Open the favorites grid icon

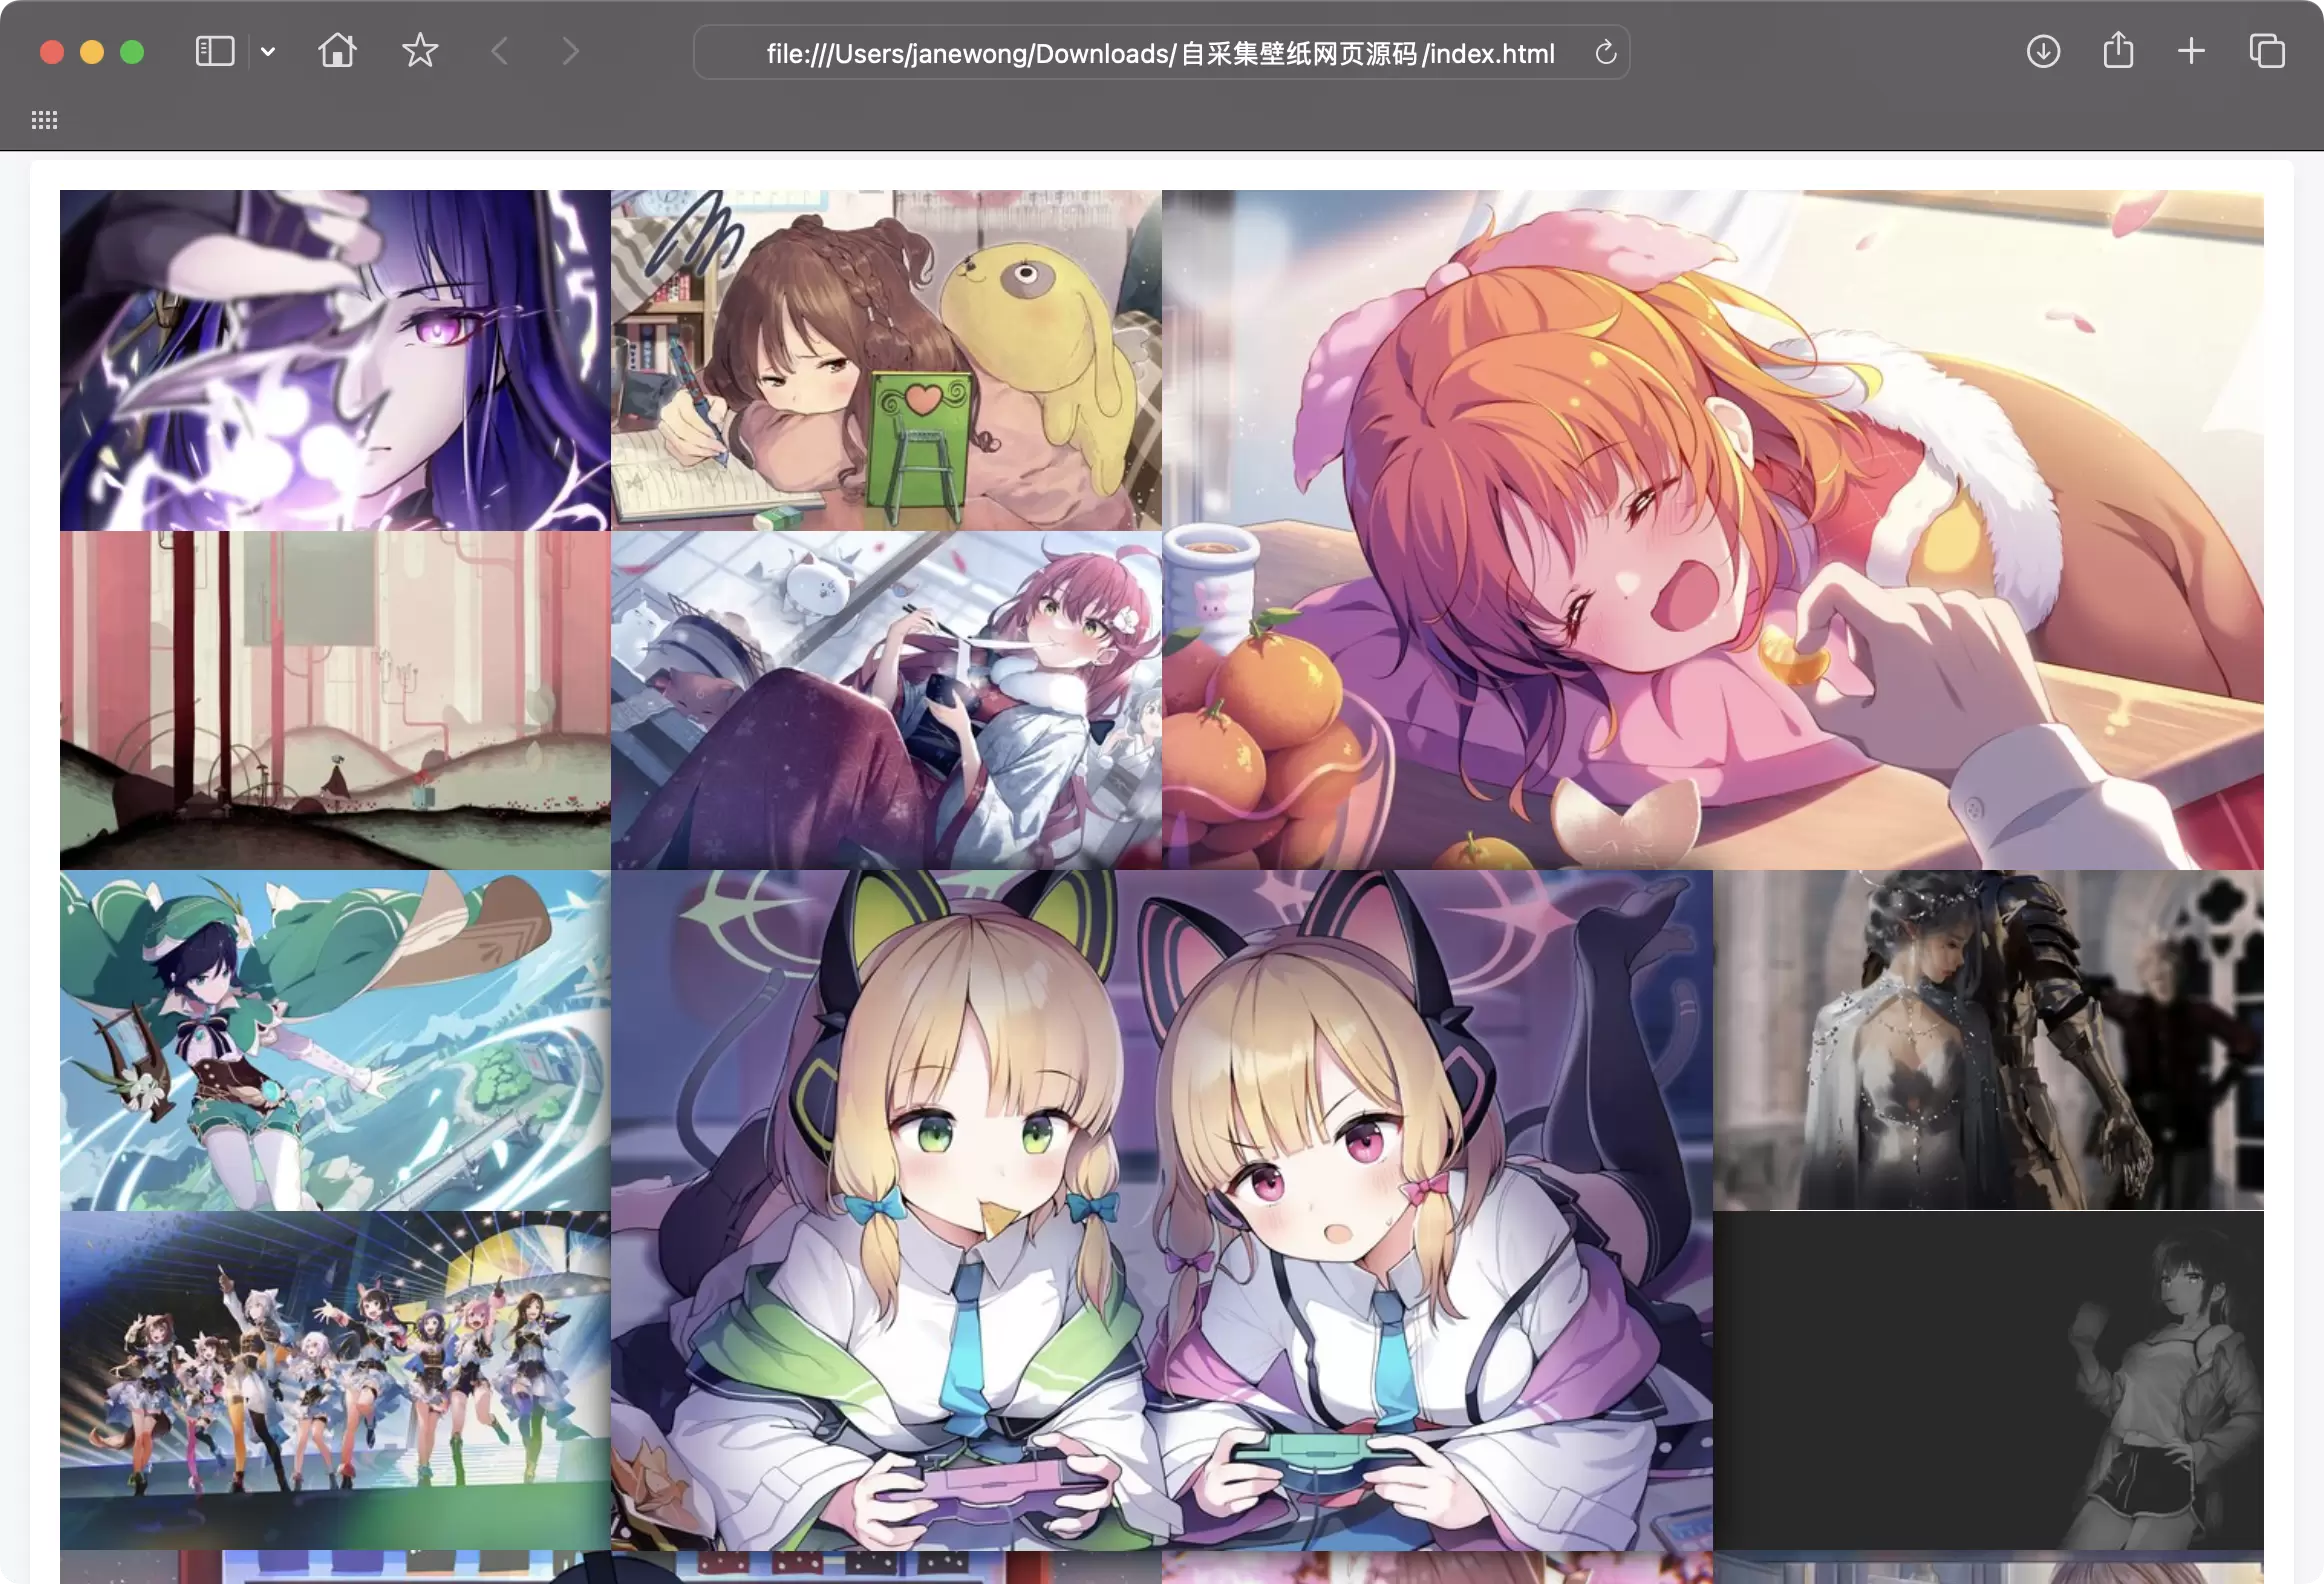click(x=44, y=120)
